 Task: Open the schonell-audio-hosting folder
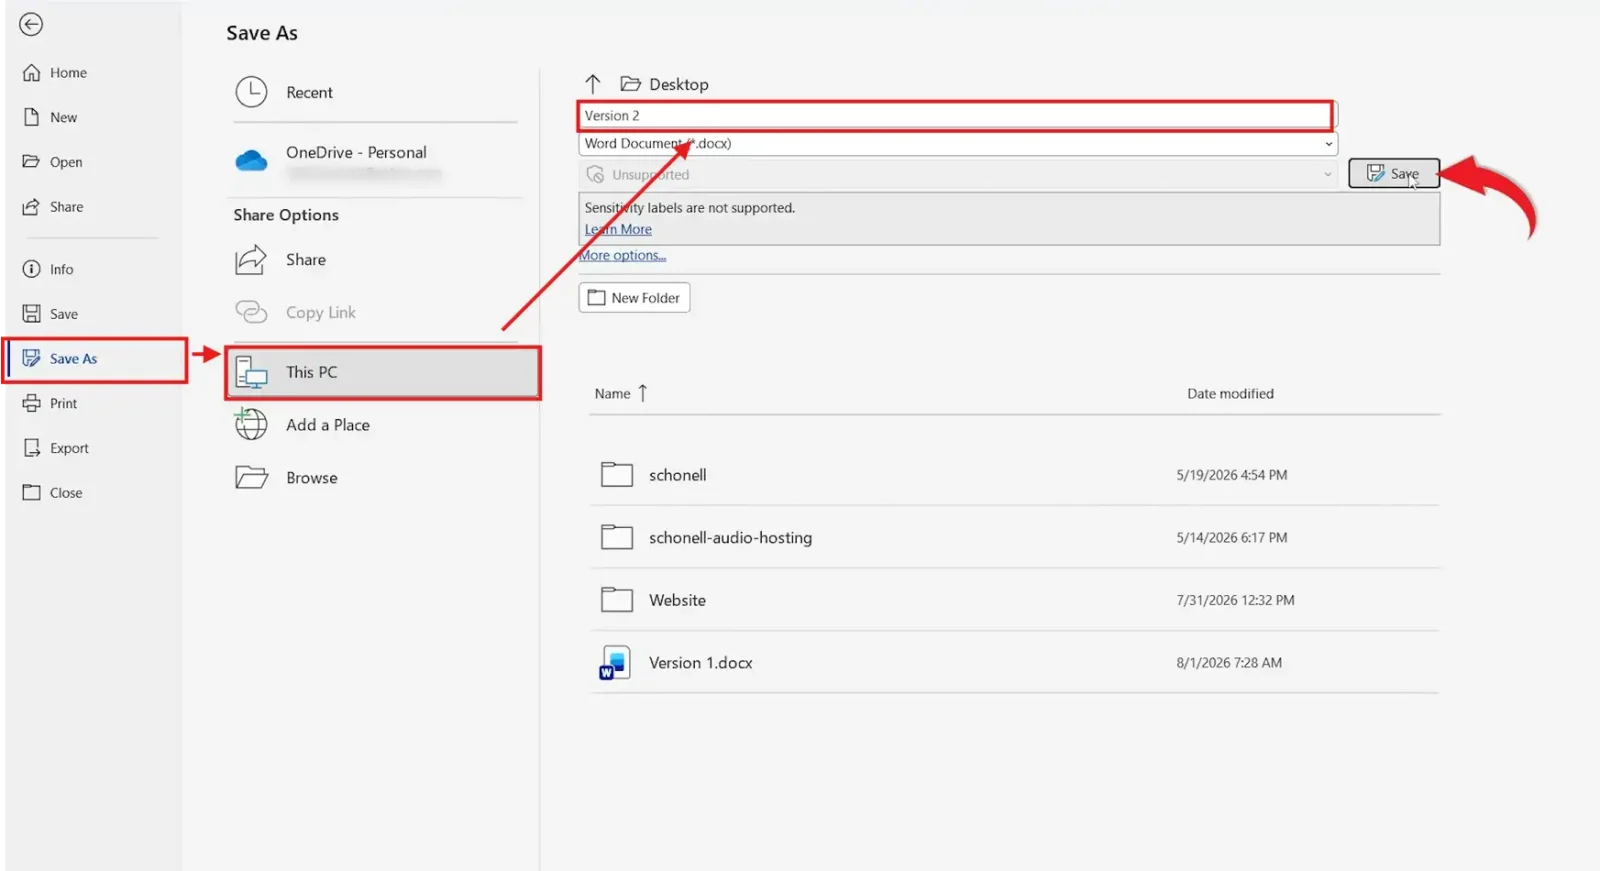tap(1014, 538)
